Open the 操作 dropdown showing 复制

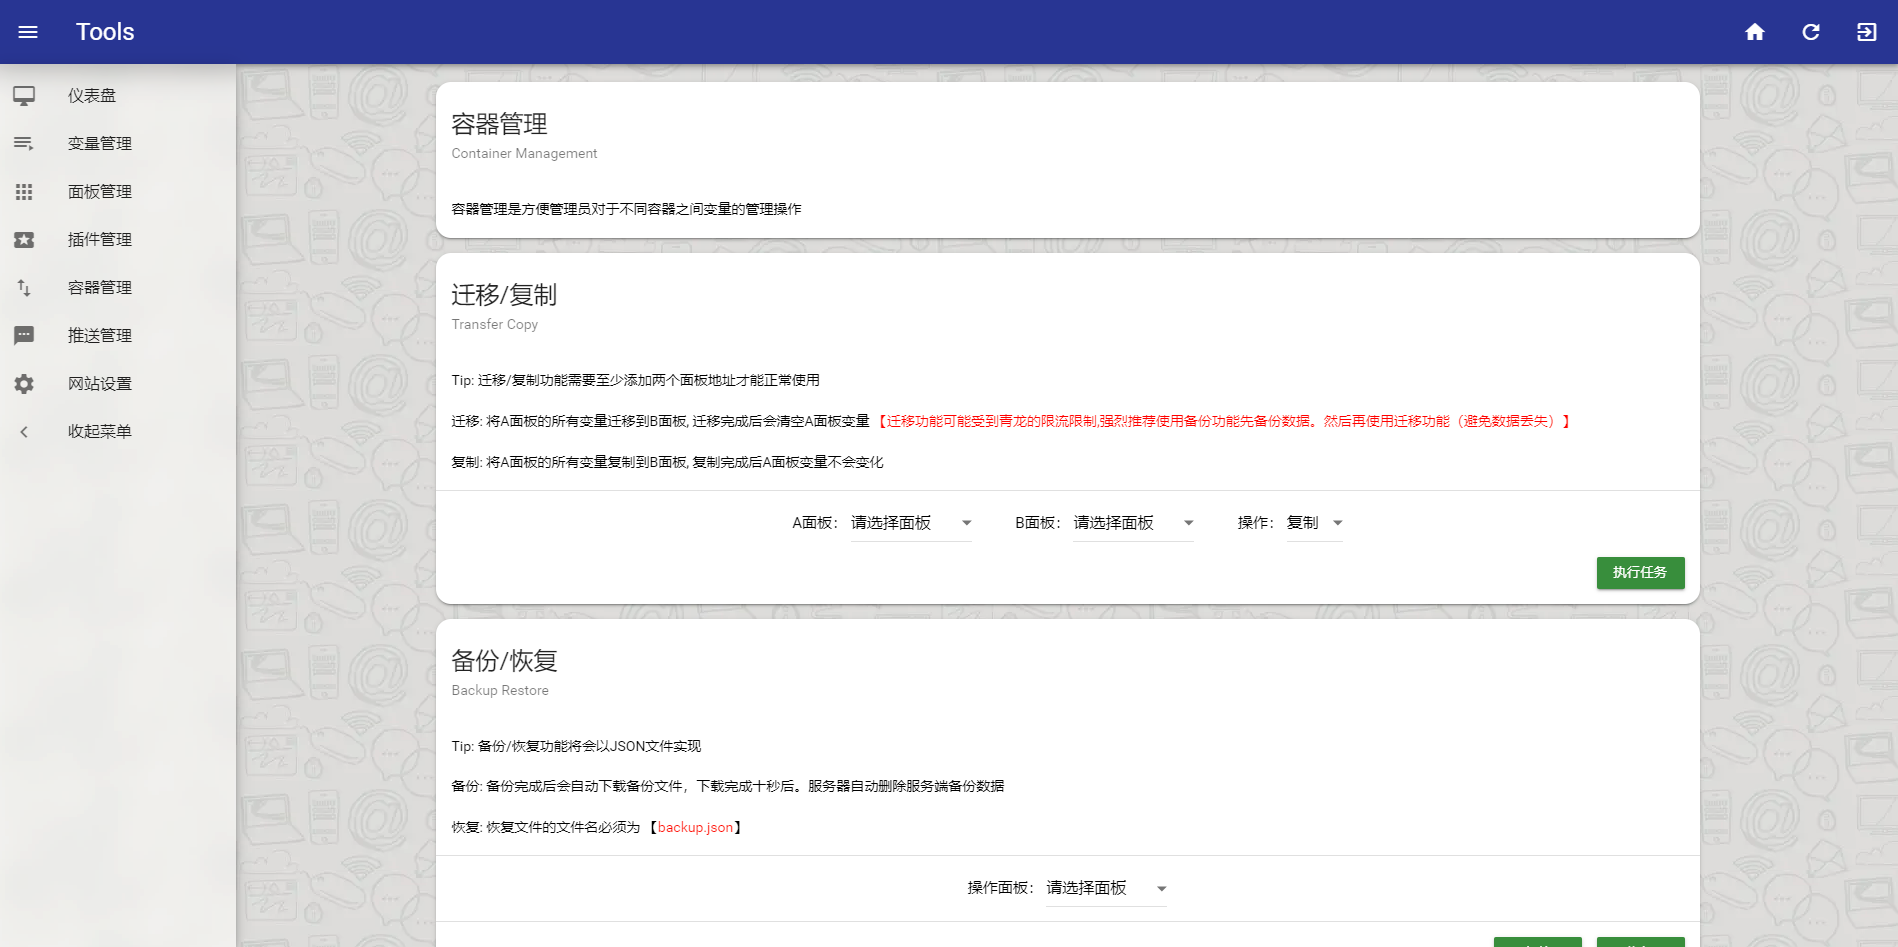pos(1315,523)
